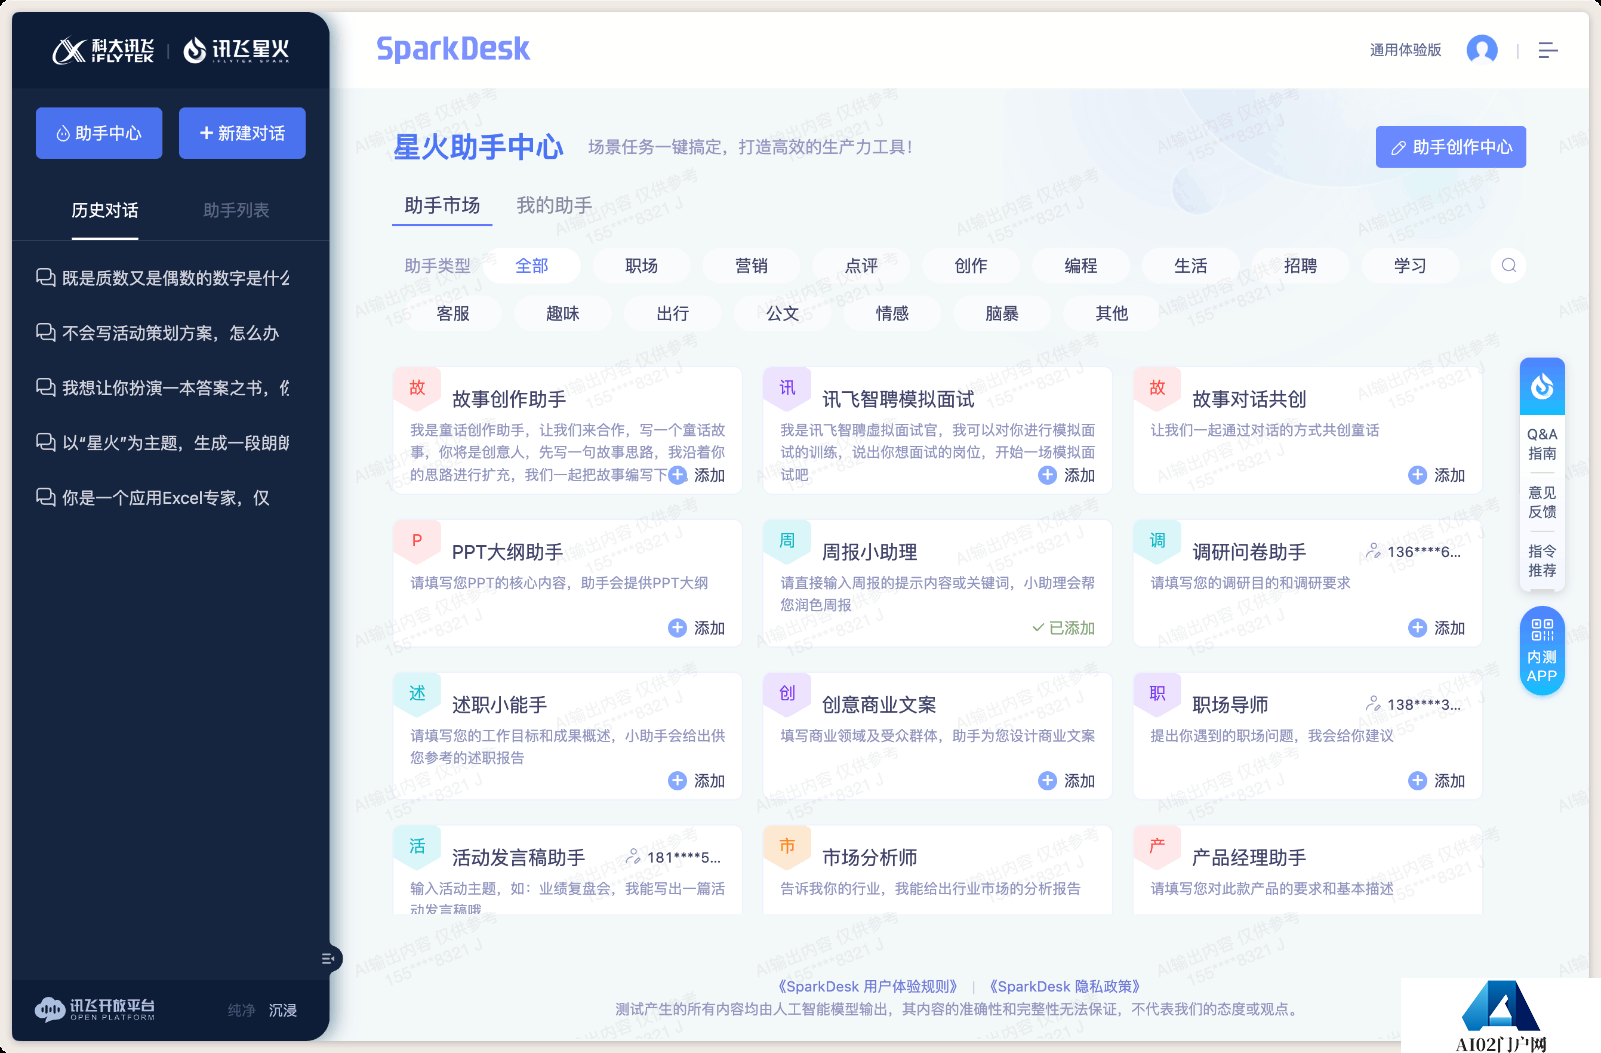Open SparkDesk 用户体验规则 link
Image resolution: width=1601 pixels, height=1053 pixels.
[868, 987]
